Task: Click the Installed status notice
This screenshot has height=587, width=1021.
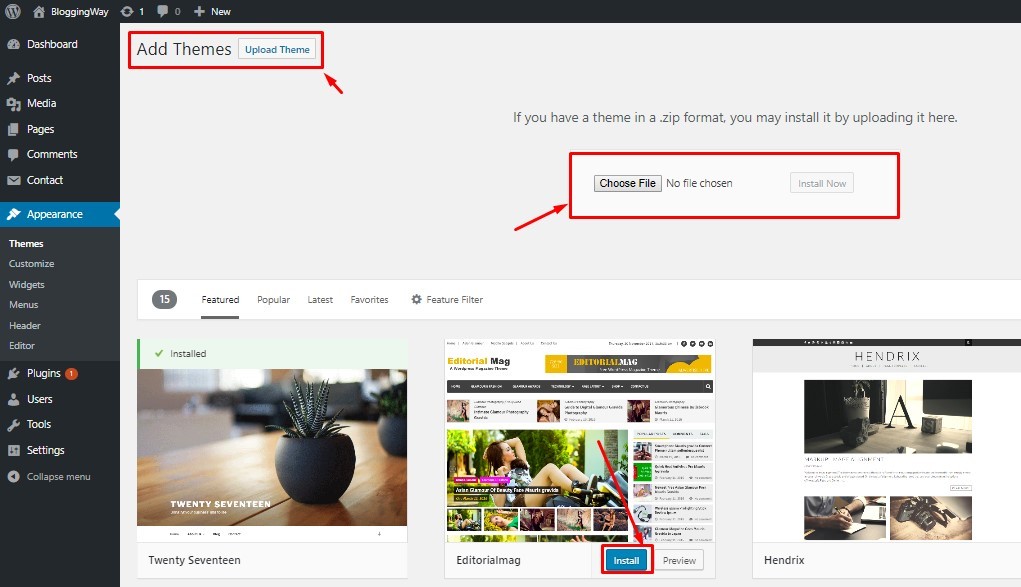Action: click(272, 354)
